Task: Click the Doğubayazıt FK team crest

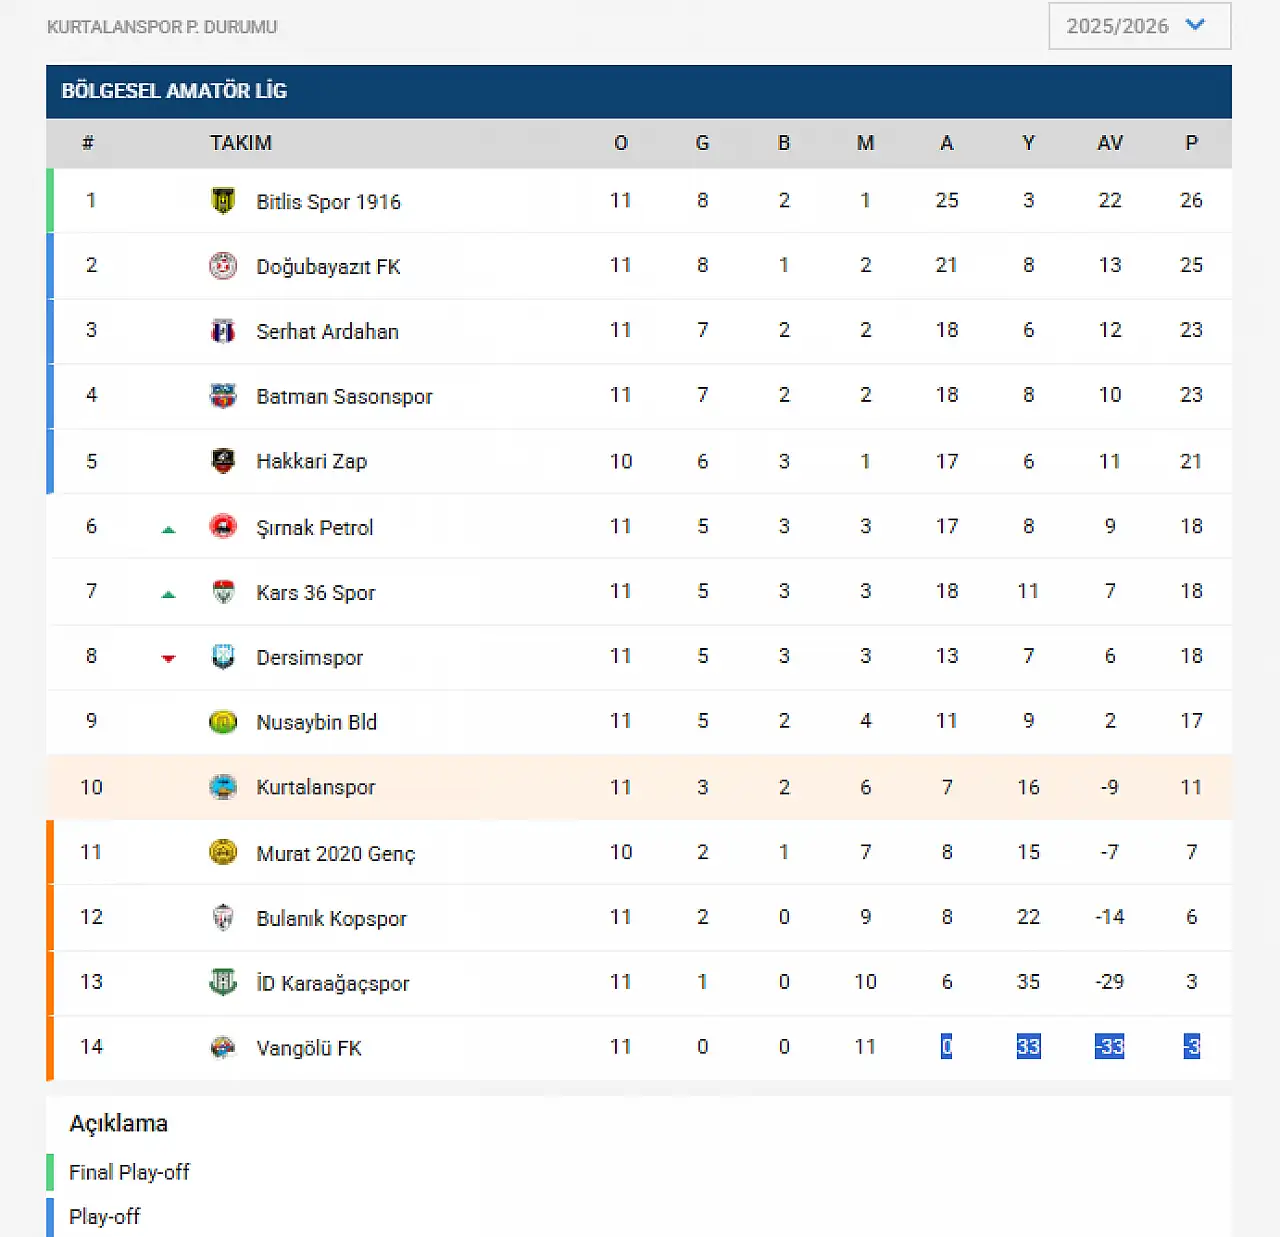Action: click(x=223, y=266)
